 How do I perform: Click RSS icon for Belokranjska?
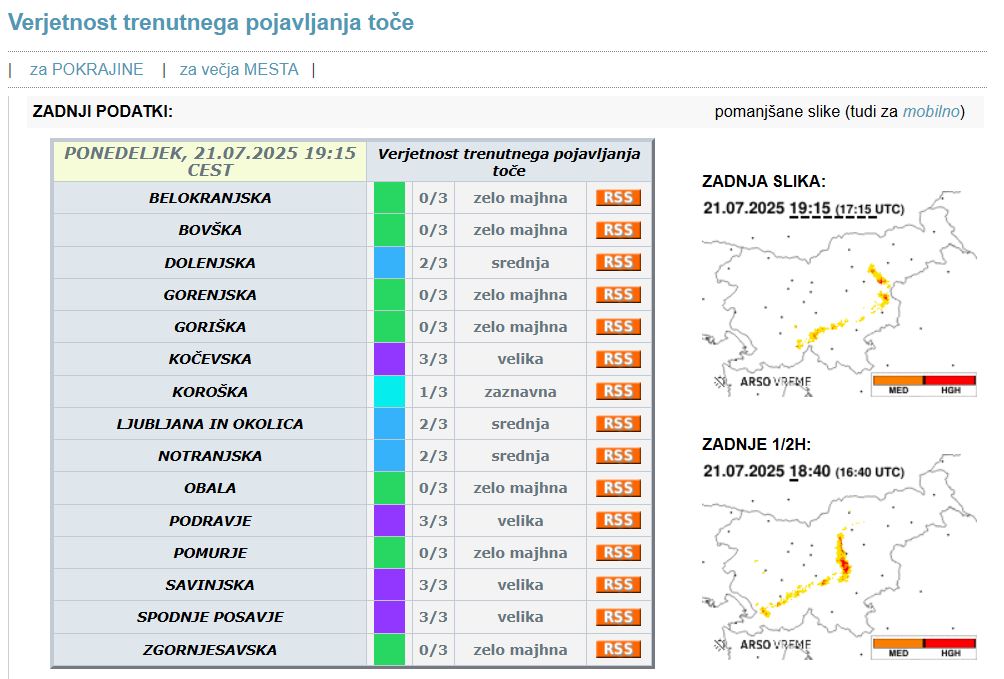point(618,198)
